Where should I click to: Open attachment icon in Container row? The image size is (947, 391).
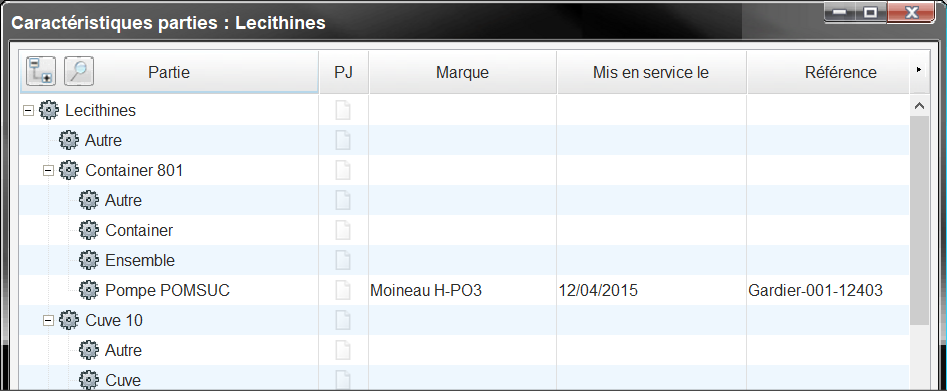tap(343, 230)
